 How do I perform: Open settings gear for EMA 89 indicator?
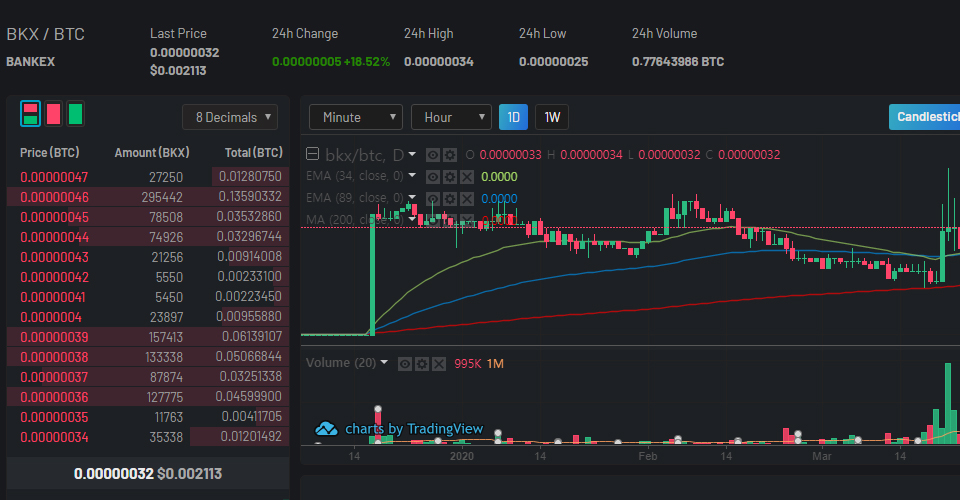(449, 199)
